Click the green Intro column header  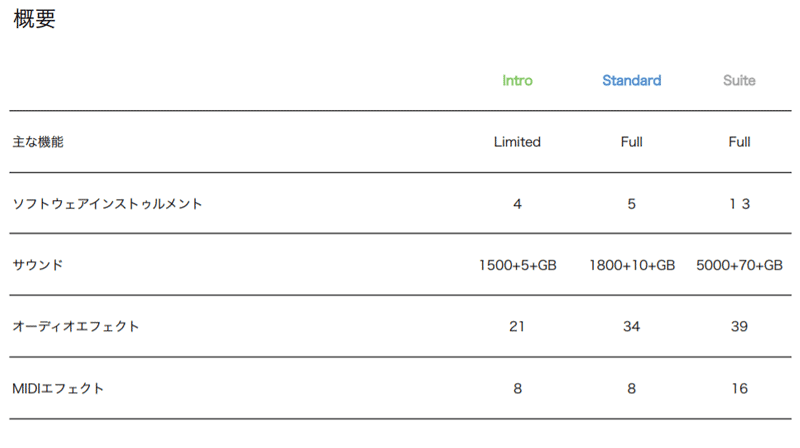(x=517, y=81)
